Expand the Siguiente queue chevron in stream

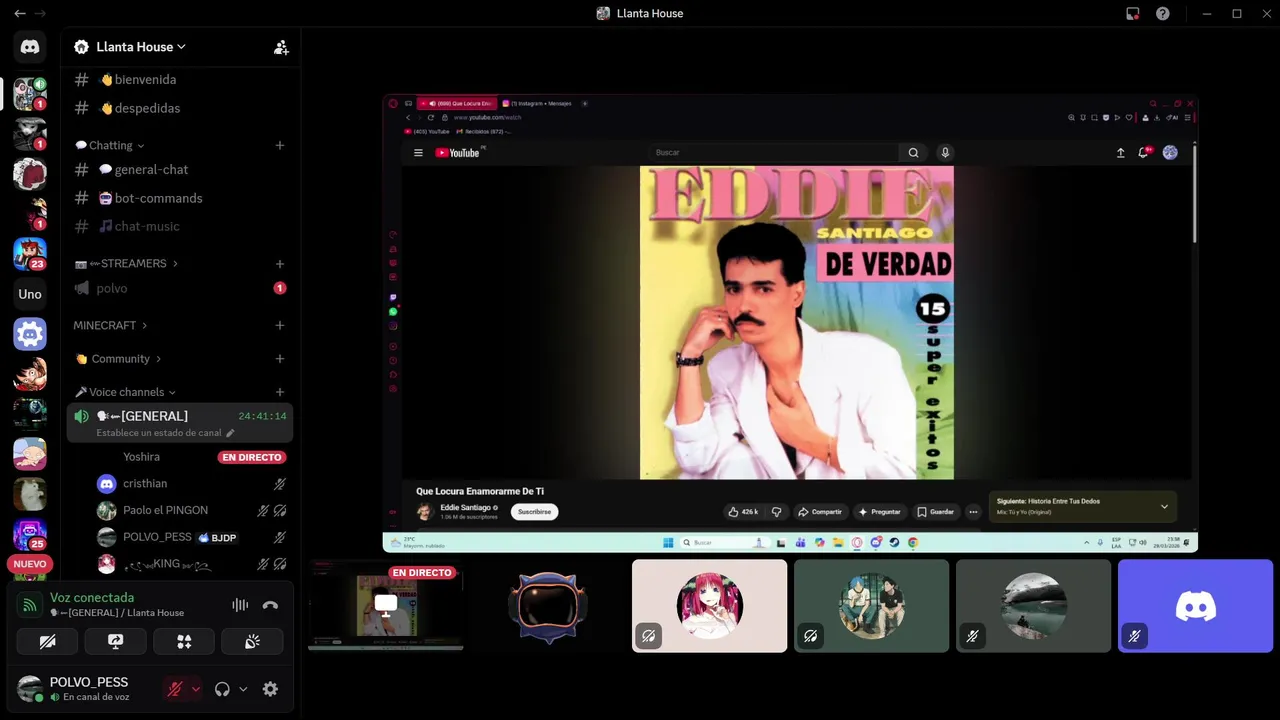[1164, 507]
